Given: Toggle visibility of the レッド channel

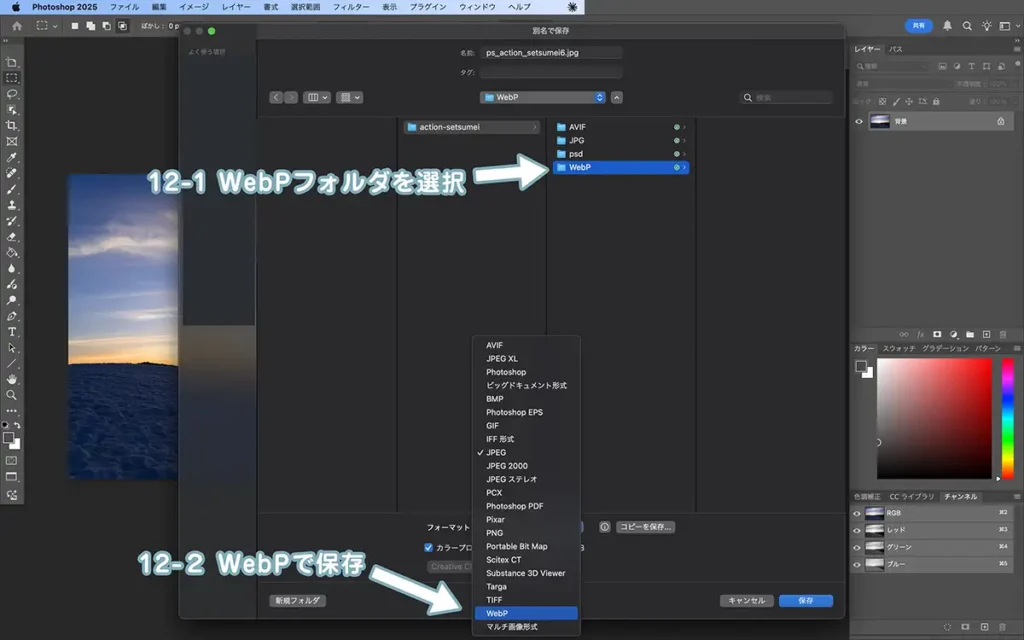Looking at the screenshot, I should 857,529.
